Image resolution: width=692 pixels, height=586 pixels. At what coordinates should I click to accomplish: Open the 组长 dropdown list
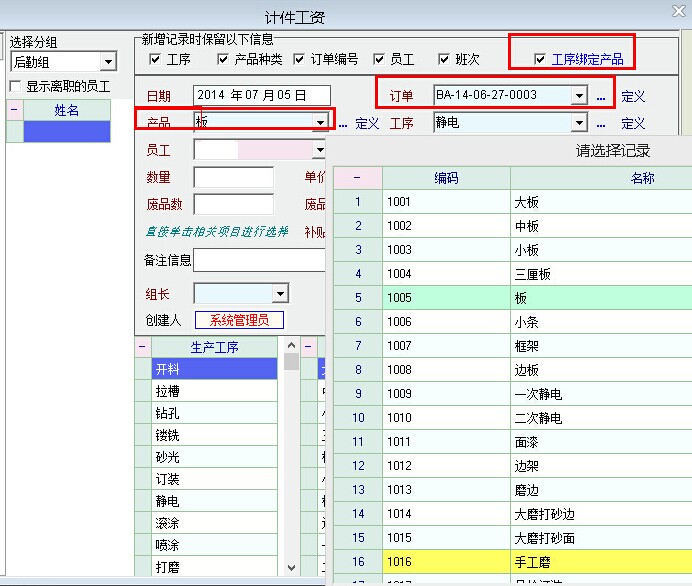(x=280, y=294)
